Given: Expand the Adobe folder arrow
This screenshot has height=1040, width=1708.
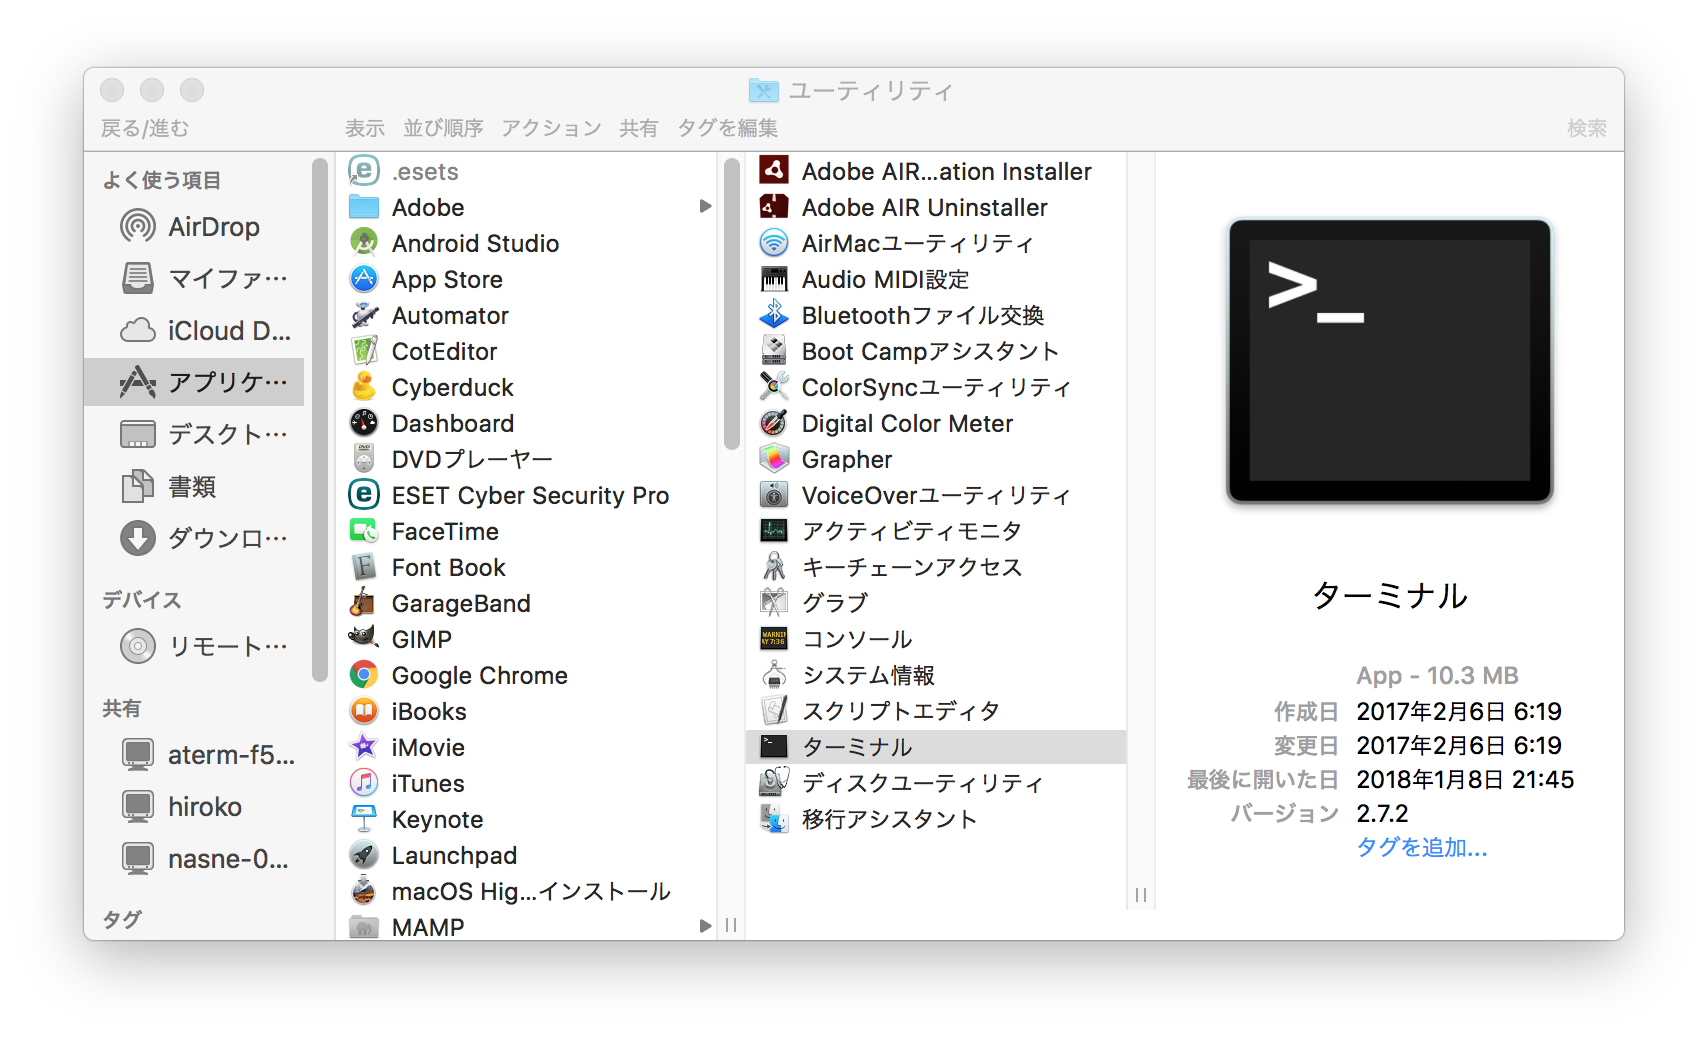Looking at the screenshot, I should [706, 207].
